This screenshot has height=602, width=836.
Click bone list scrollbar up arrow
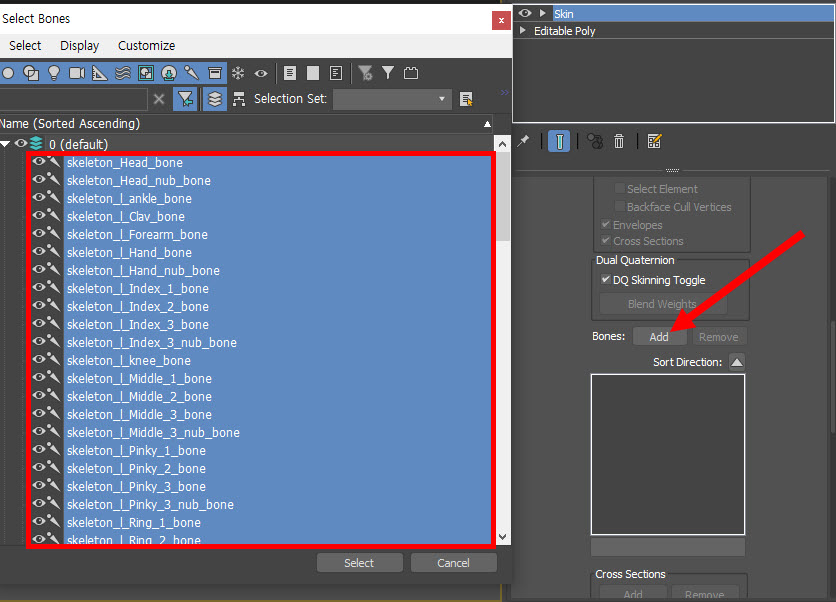click(502, 144)
